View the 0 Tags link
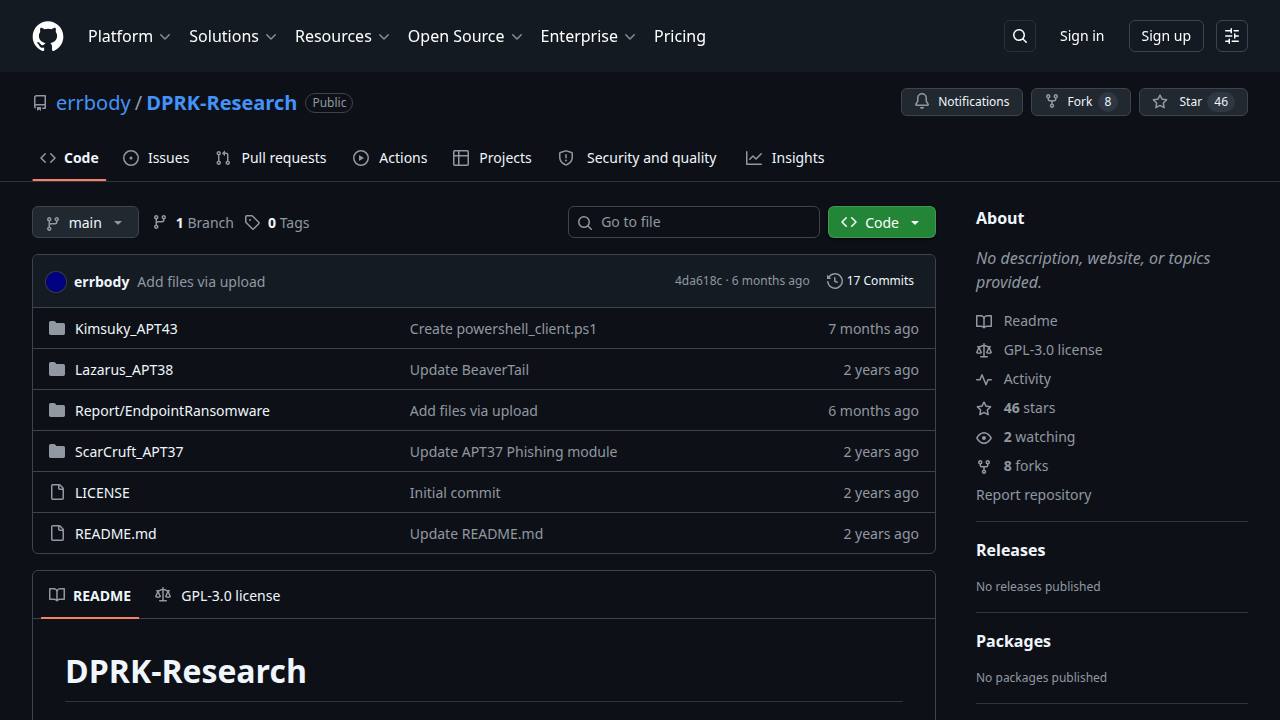Viewport: 1280px width, 720px height. (x=277, y=222)
